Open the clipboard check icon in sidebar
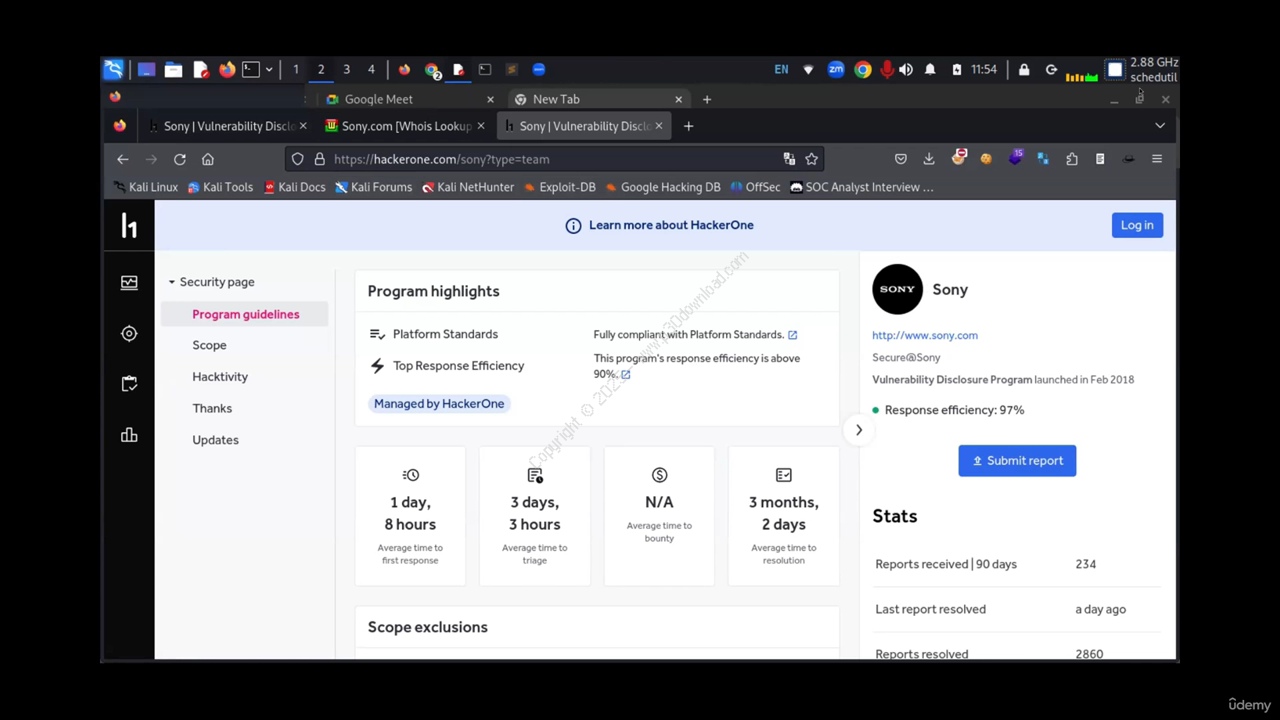This screenshot has height=720, width=1280. 129,384
